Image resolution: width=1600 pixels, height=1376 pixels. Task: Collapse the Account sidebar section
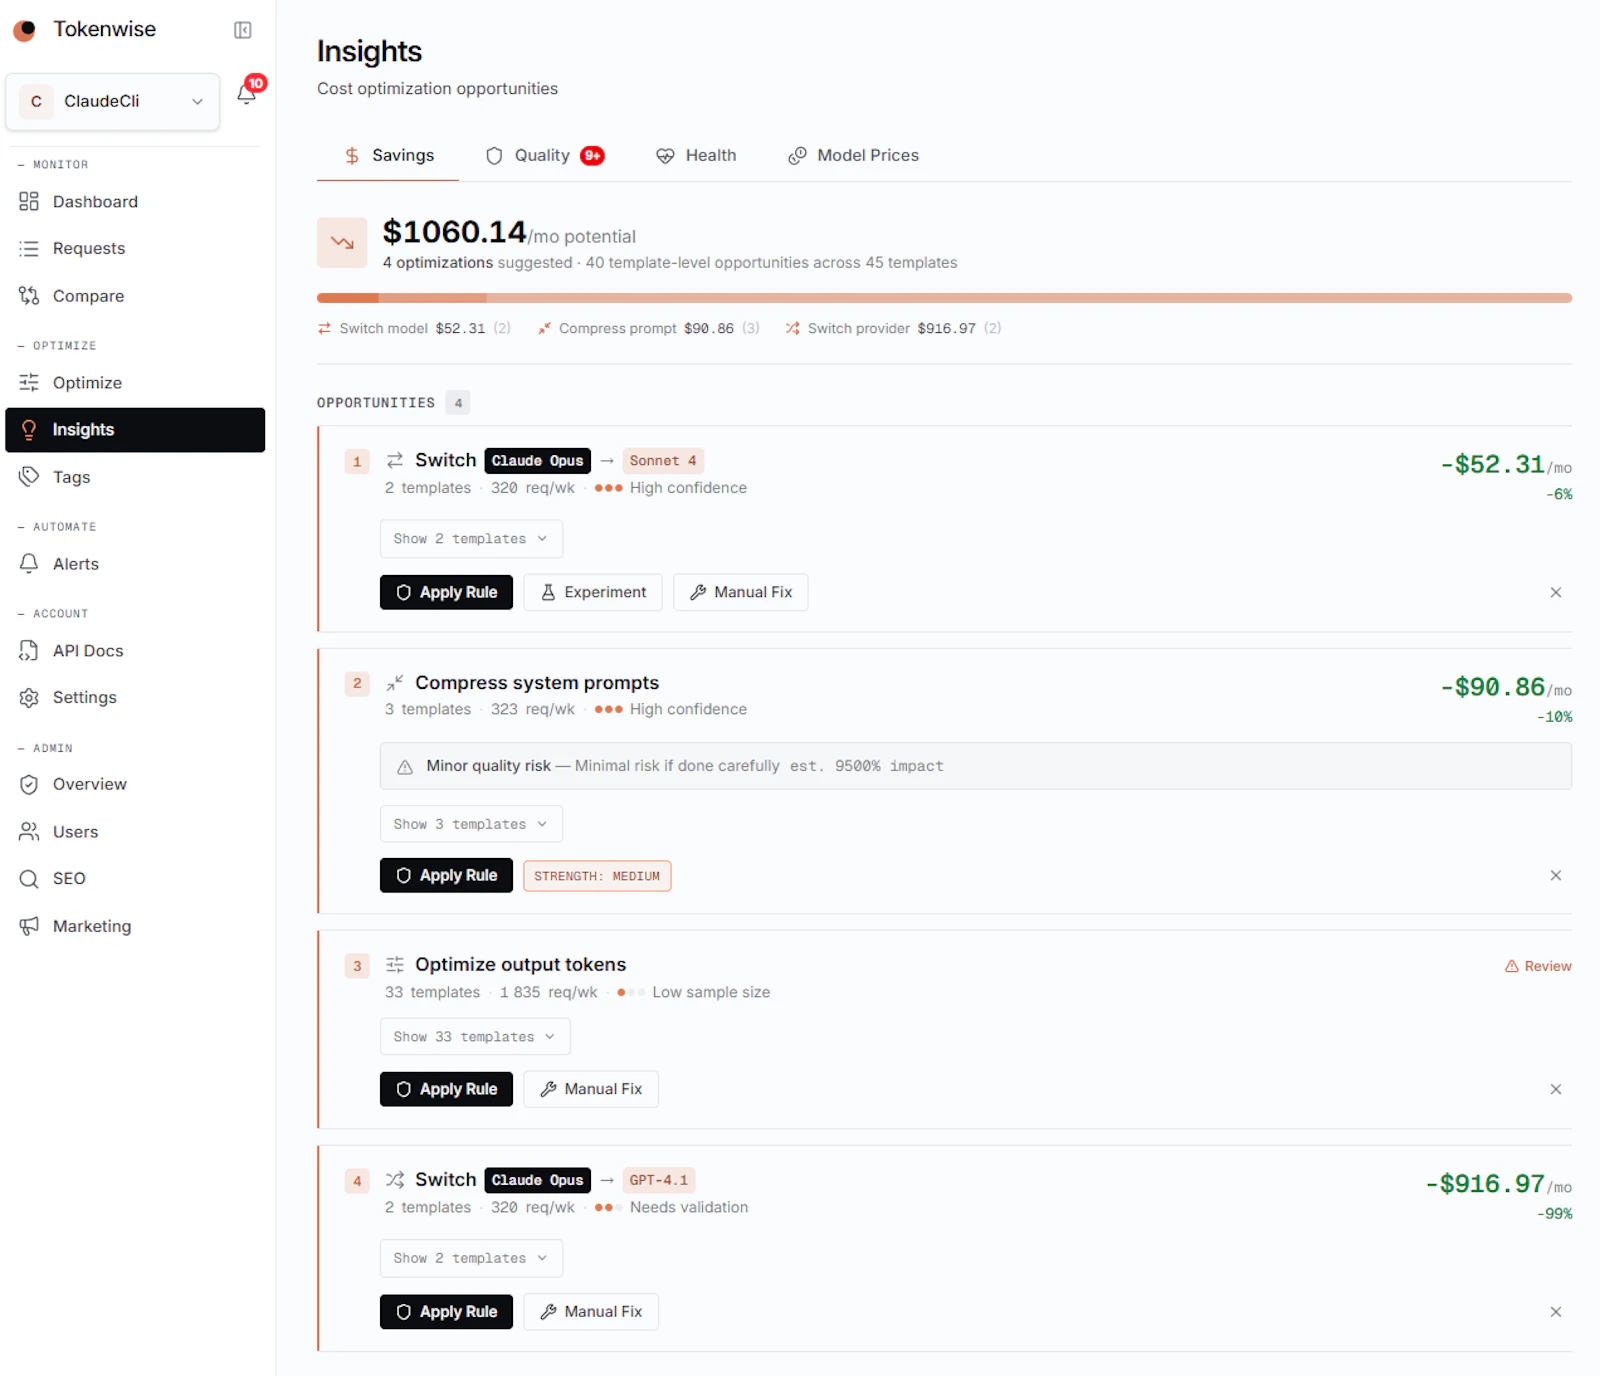pos(53,614)
